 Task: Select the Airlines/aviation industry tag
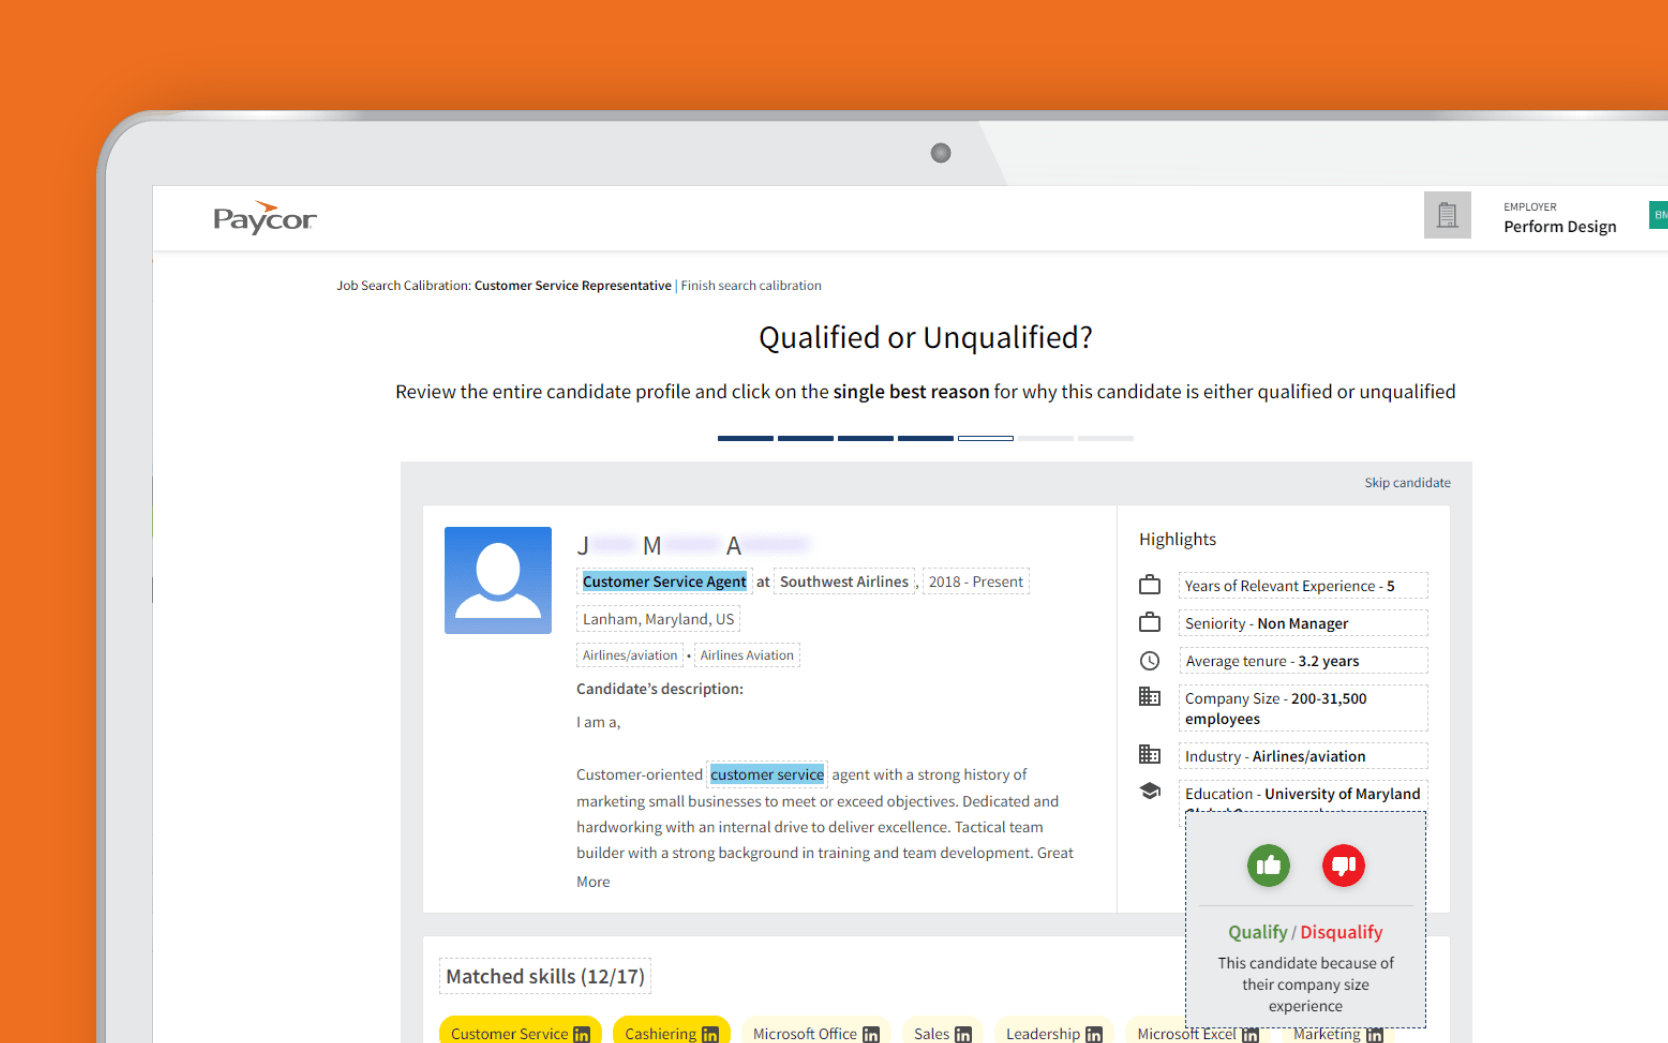click(x=630, y=655)
